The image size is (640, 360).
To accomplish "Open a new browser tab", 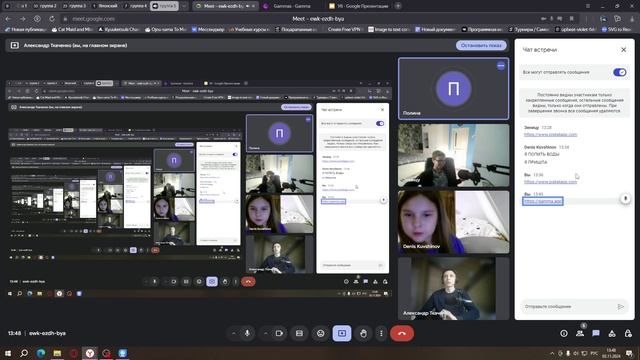I will click(398, 6).
